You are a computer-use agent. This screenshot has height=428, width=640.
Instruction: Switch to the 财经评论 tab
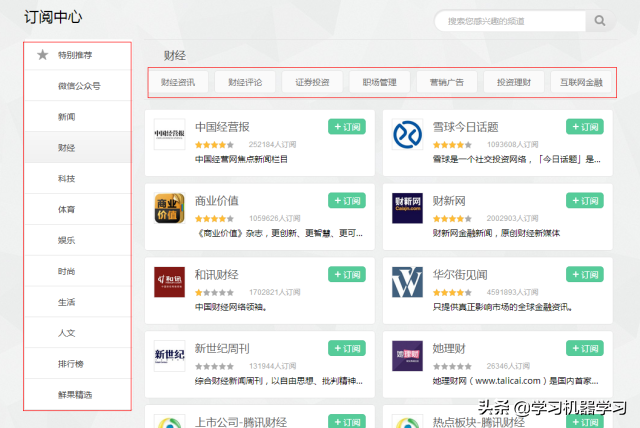(x=245, y=82)
